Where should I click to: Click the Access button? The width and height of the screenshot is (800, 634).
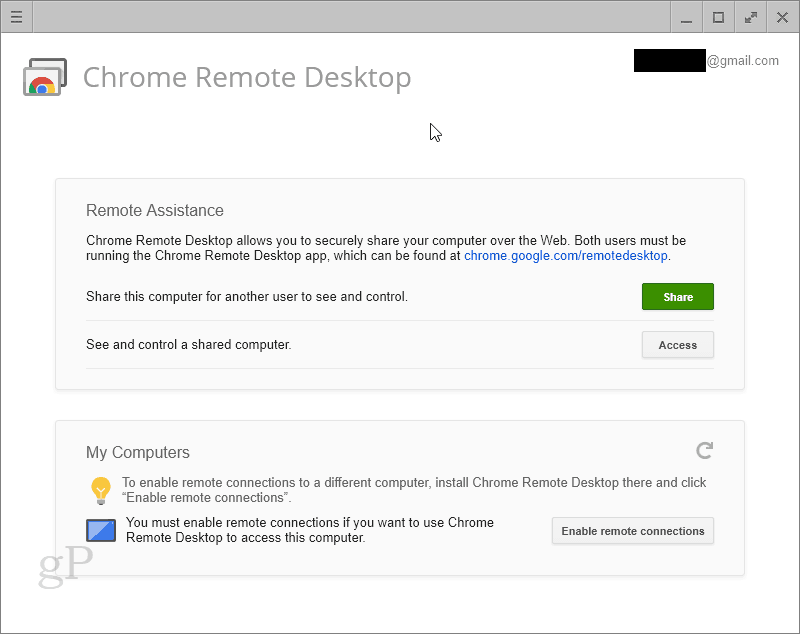pyautogui.click(x=678, y=345)
